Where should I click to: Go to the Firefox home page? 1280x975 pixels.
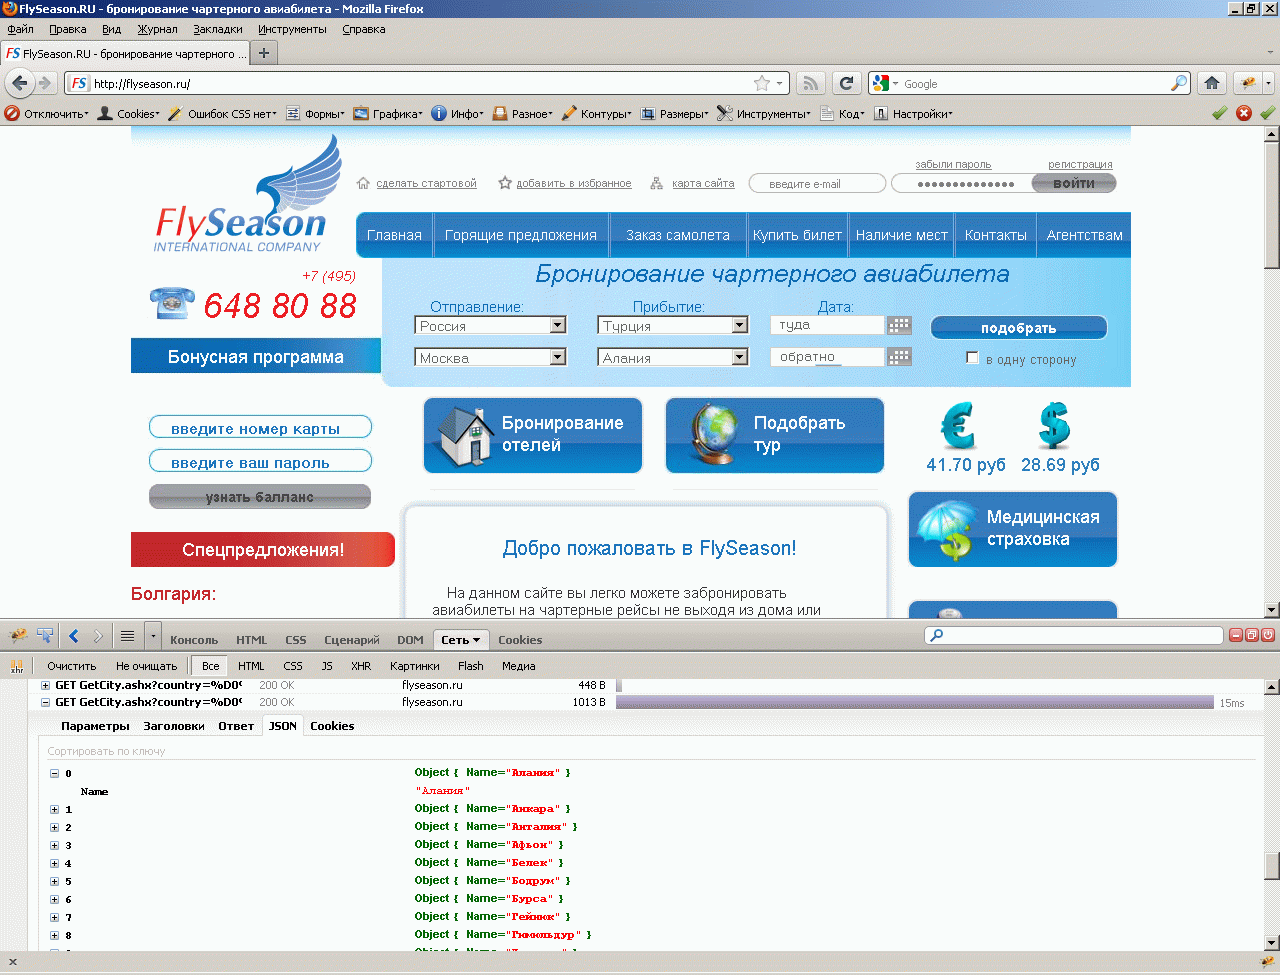(1212, 83)
